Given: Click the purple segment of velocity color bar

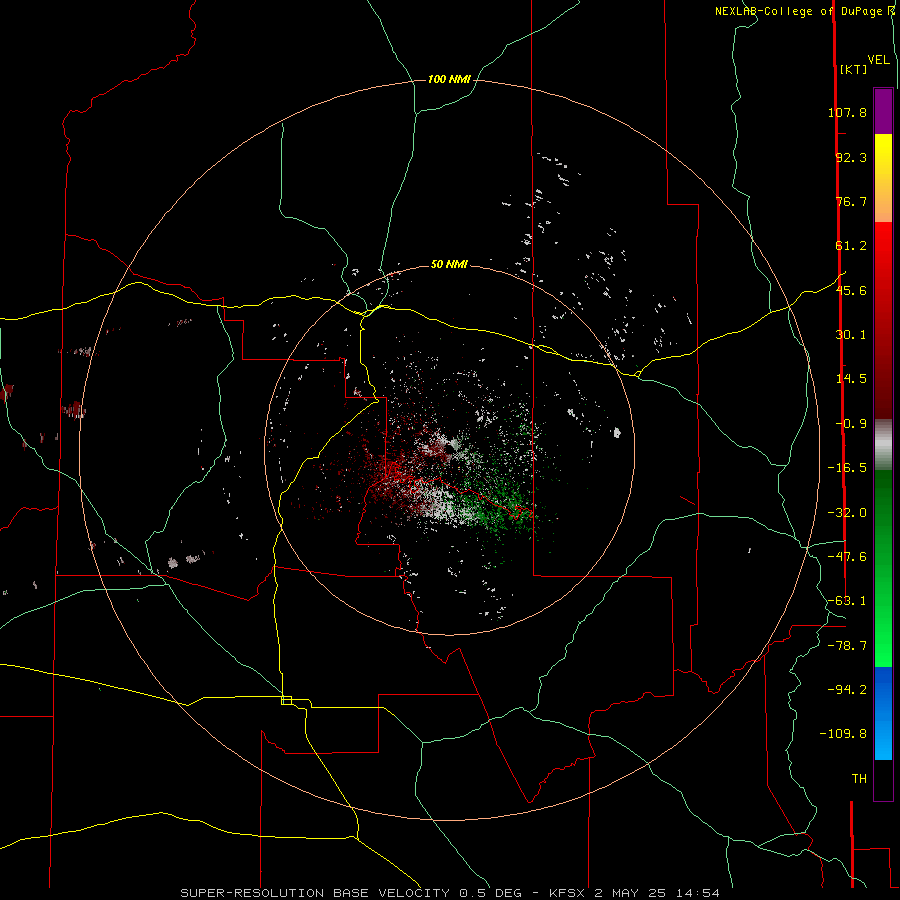Looking at the screenshot, I should 883,111.
